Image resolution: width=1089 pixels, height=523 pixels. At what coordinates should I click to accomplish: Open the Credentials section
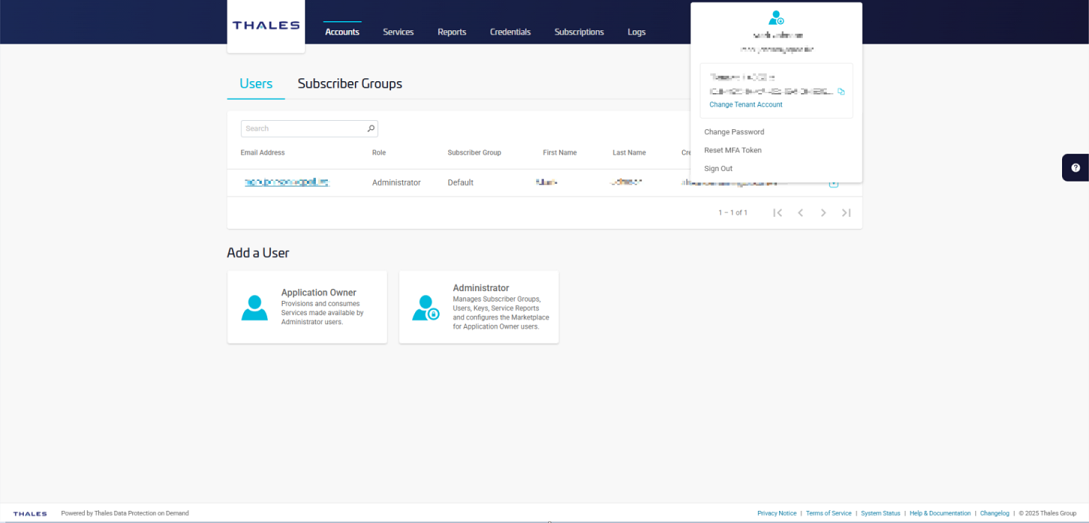(x=510, y=32)
